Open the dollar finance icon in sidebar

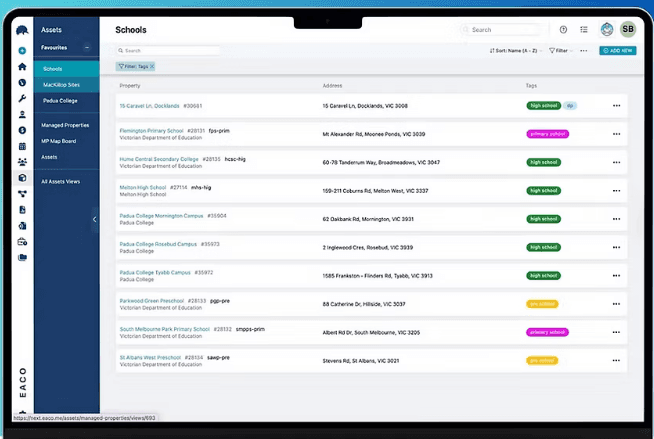tap(22, 130)
